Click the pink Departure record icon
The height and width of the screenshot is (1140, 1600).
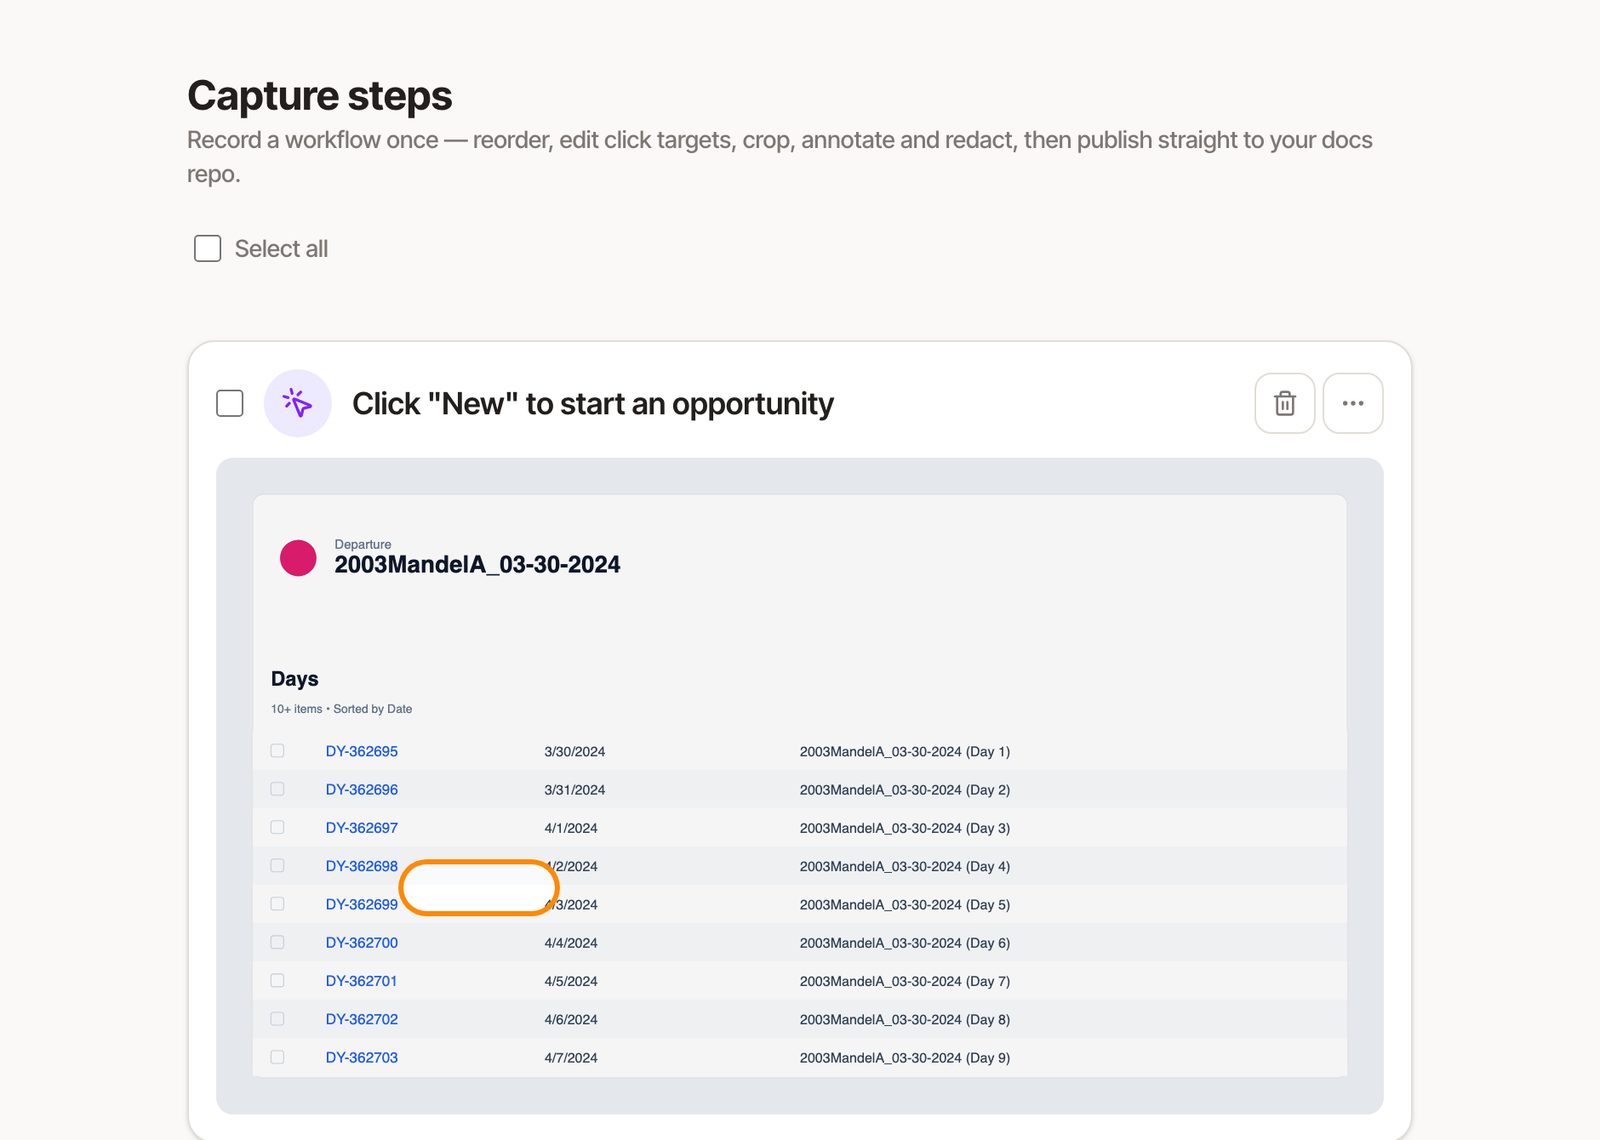[x=298, y=558]
